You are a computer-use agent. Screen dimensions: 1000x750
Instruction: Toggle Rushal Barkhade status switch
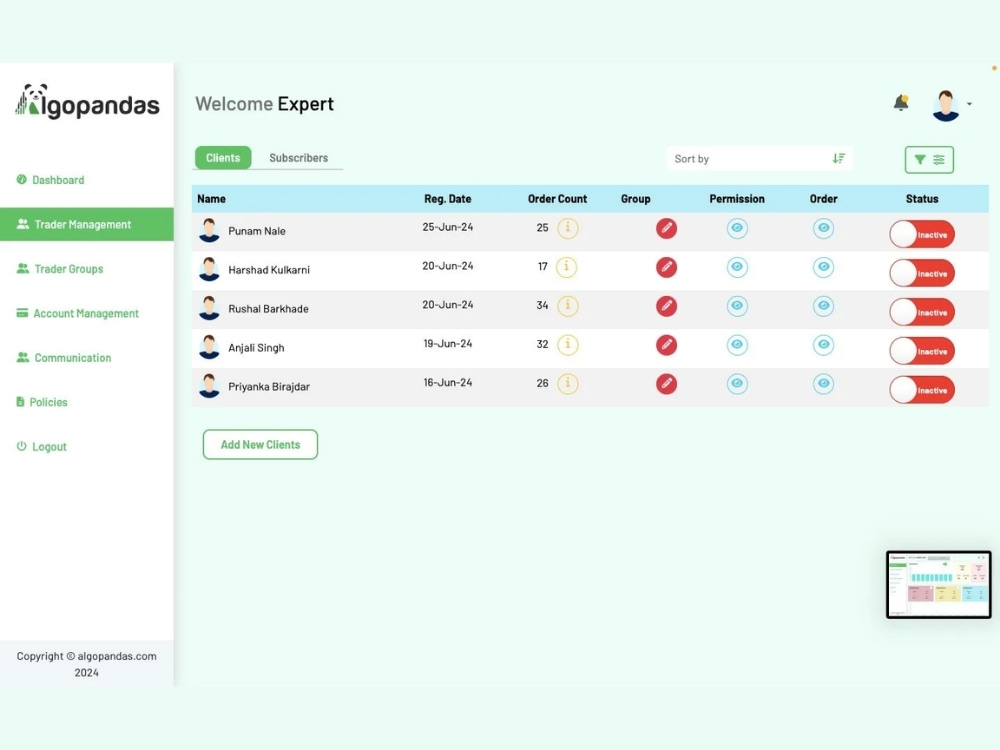[922, 312]
